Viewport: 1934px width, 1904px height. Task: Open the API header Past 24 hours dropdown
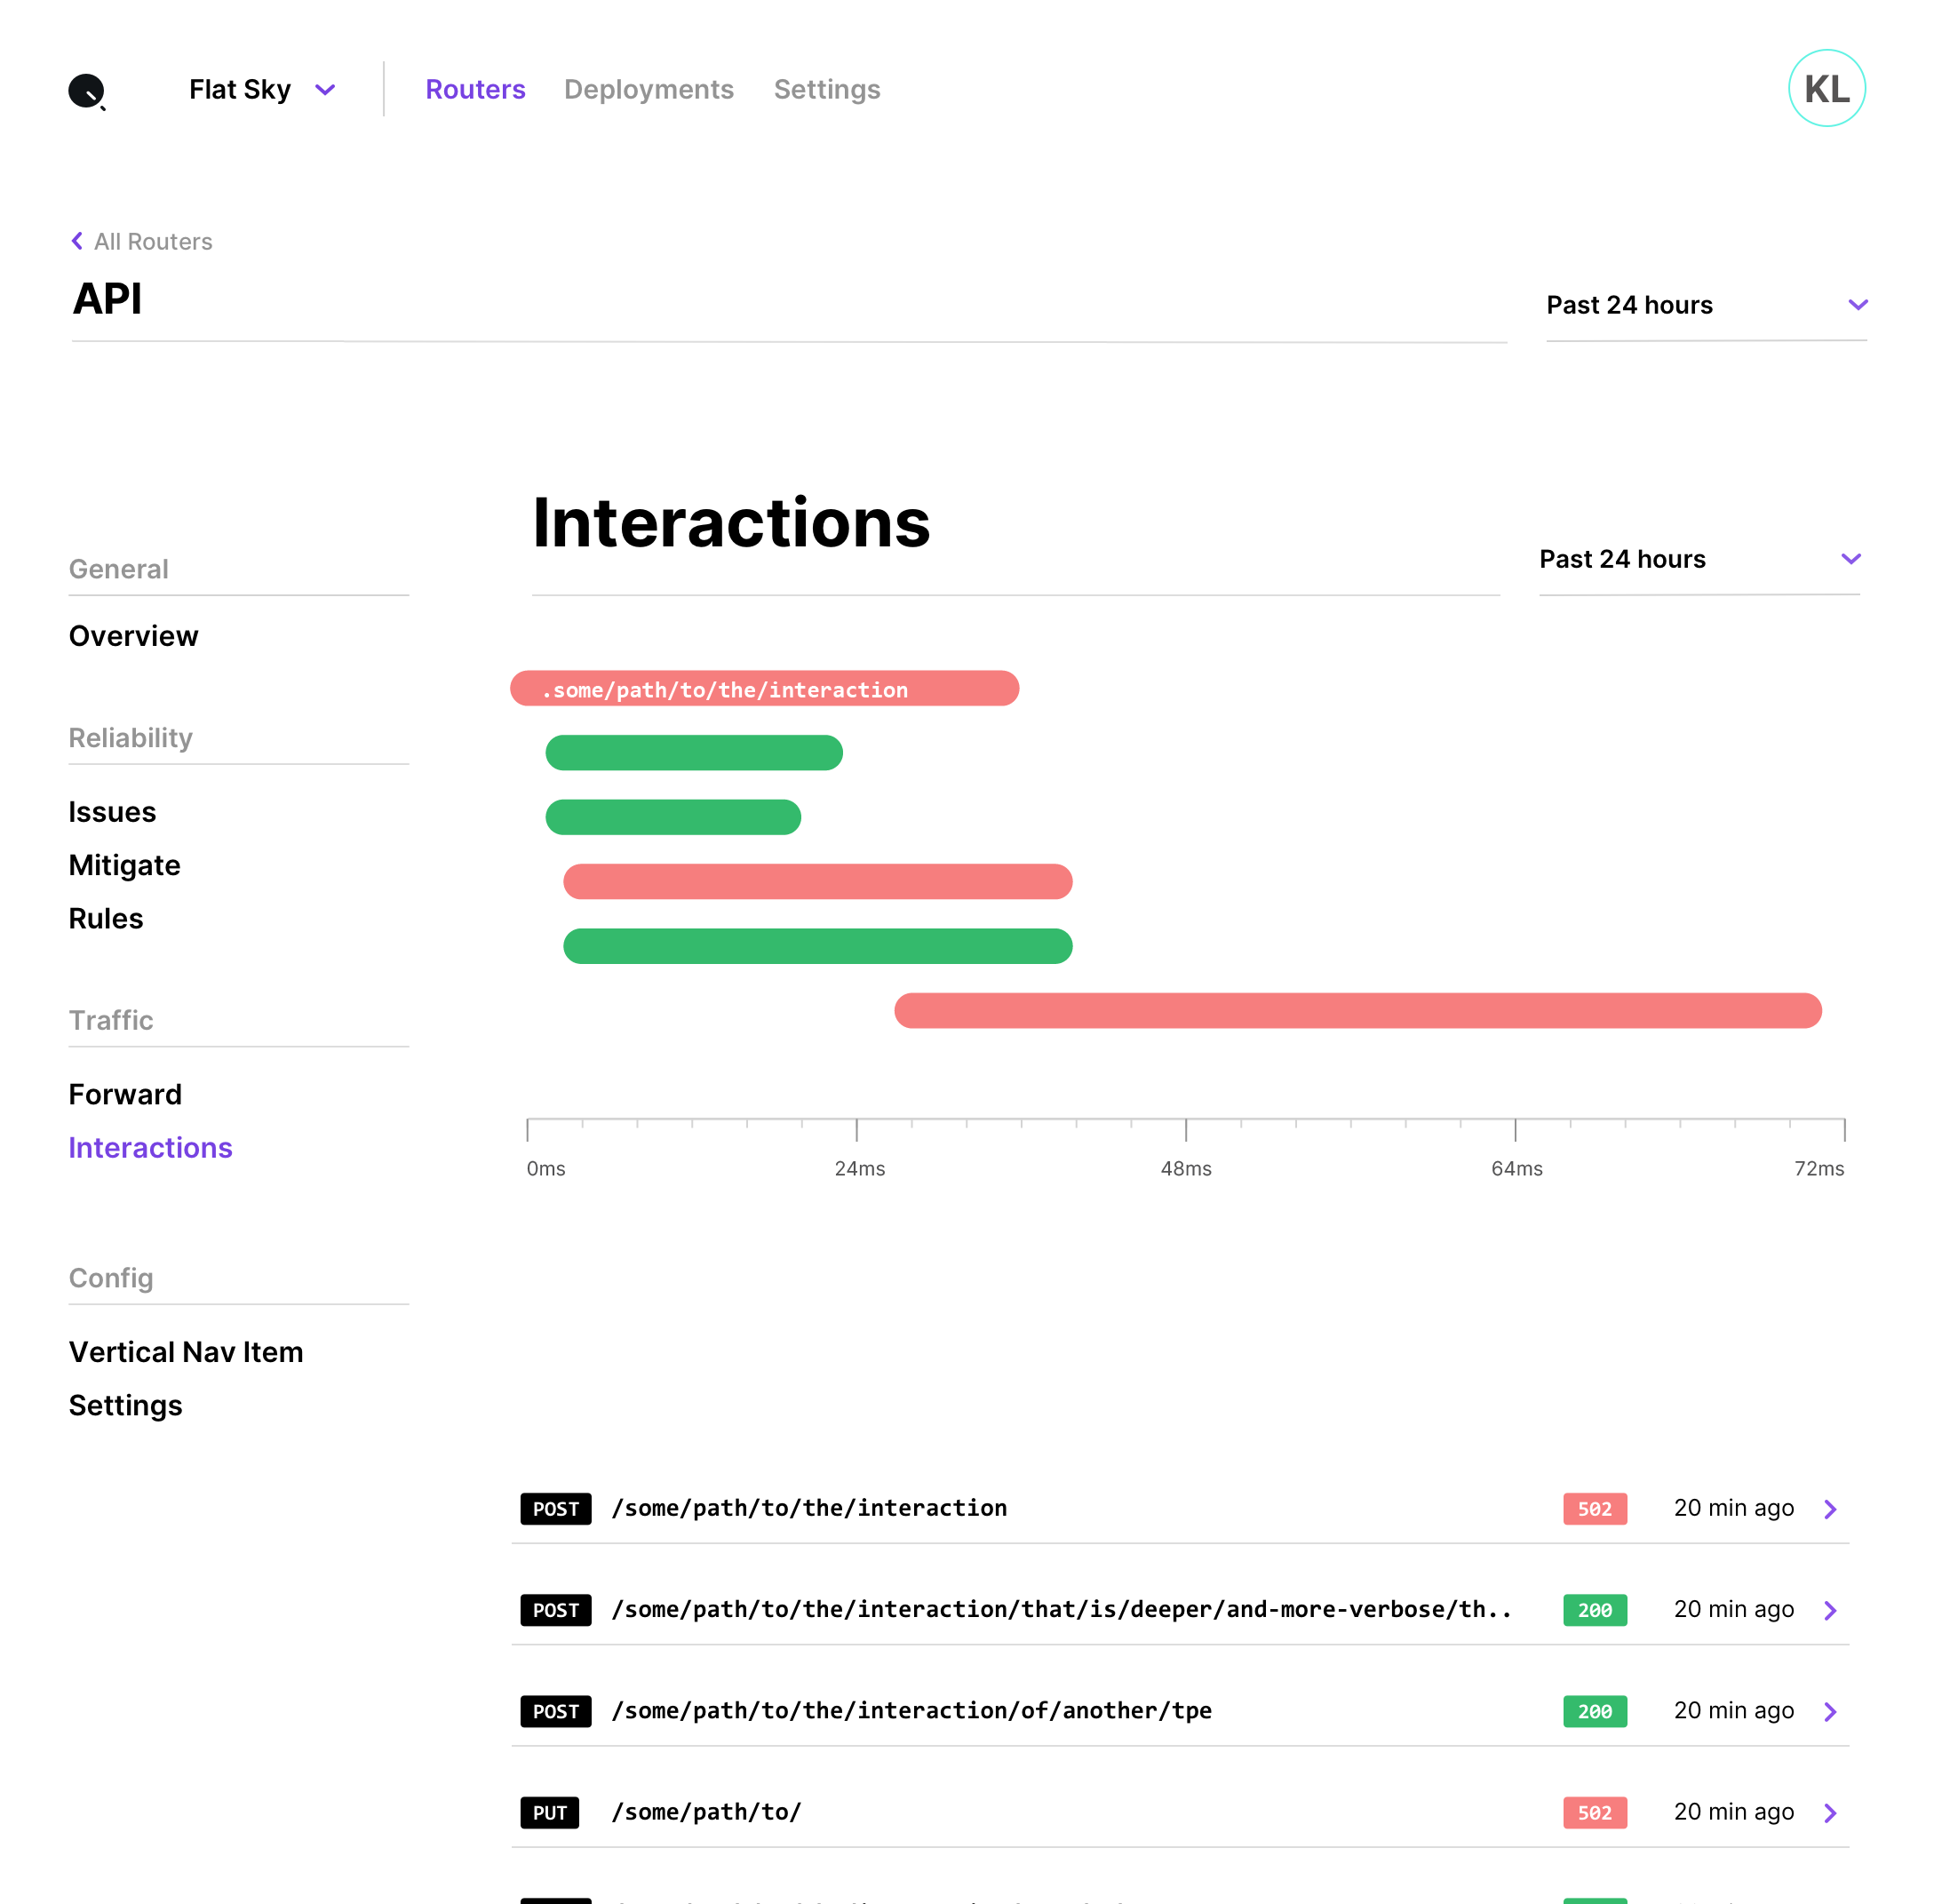(x=1706, y=305)
